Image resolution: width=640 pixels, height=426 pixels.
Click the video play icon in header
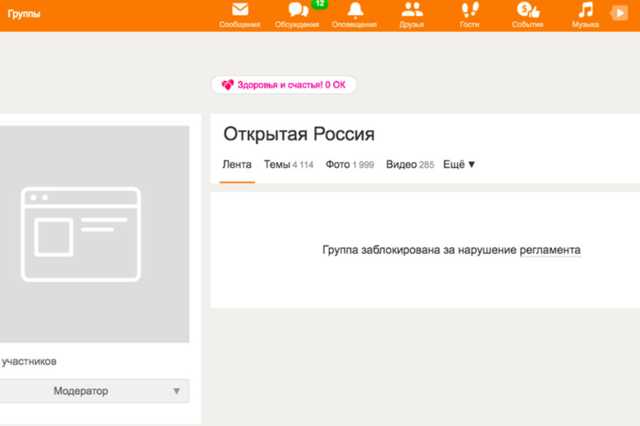[x=619, y=13]
